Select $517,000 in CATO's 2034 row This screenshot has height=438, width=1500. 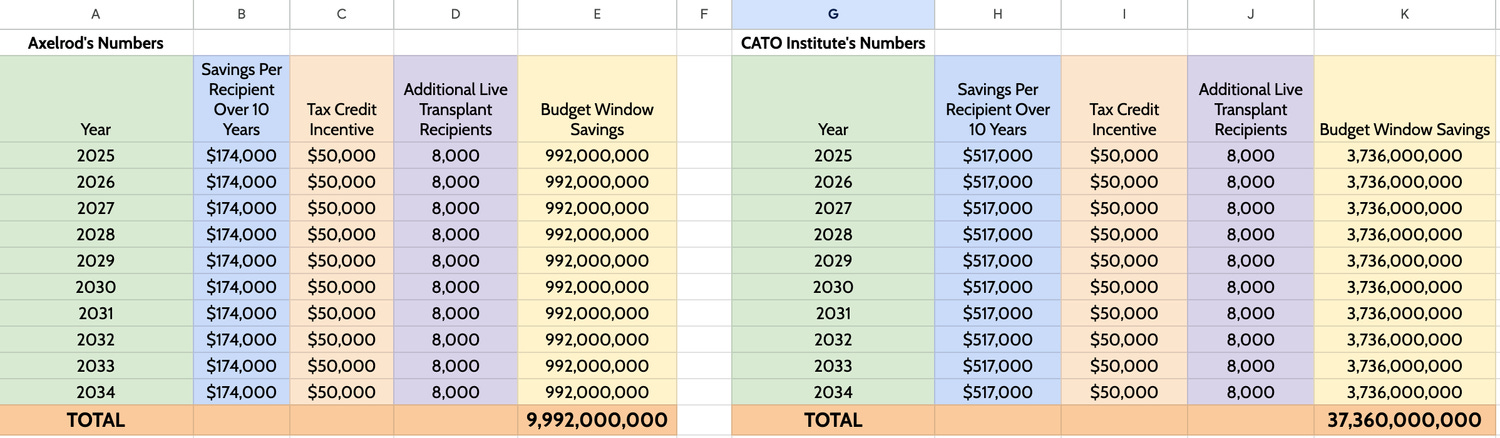tap(998, 392)
